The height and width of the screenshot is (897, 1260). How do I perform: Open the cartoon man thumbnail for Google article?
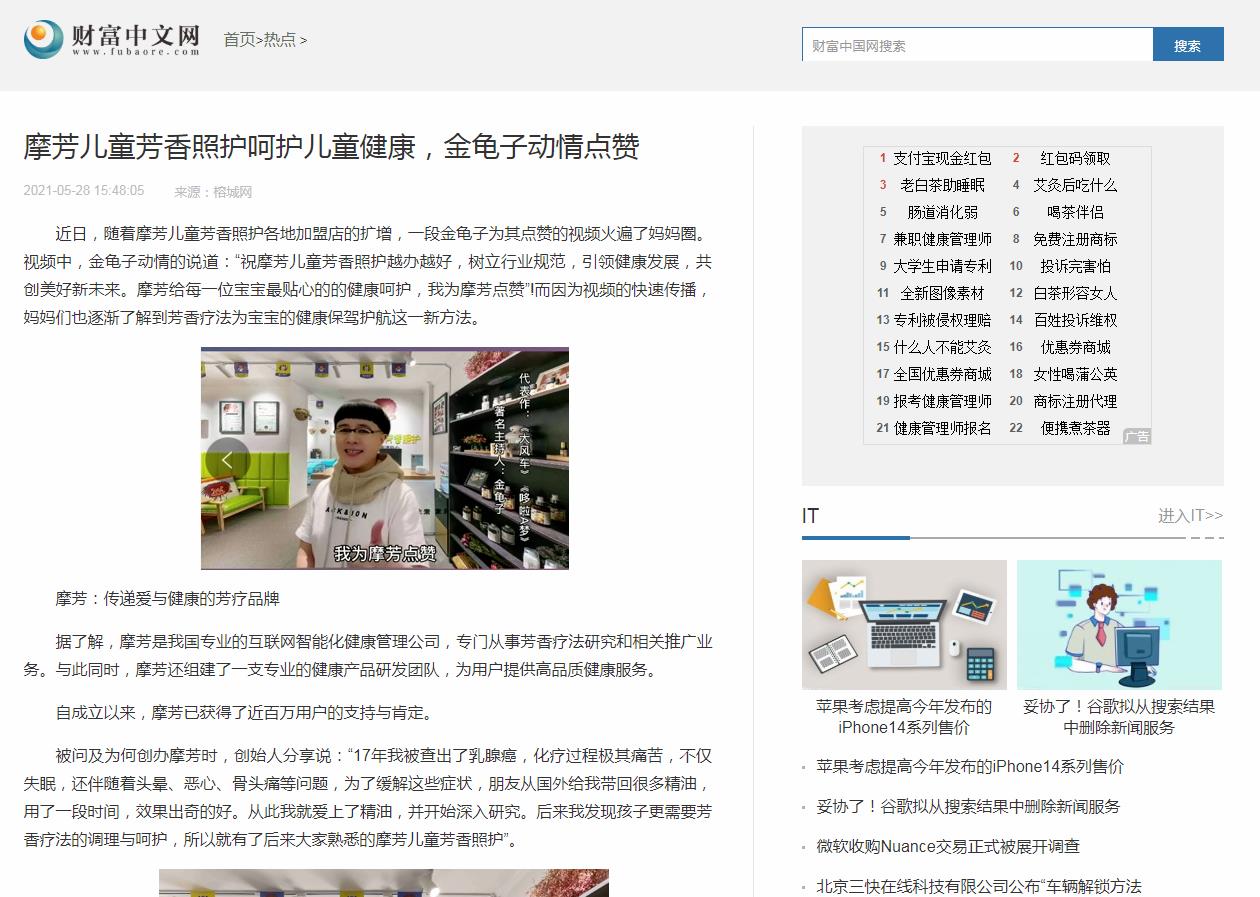[1119, 624]
